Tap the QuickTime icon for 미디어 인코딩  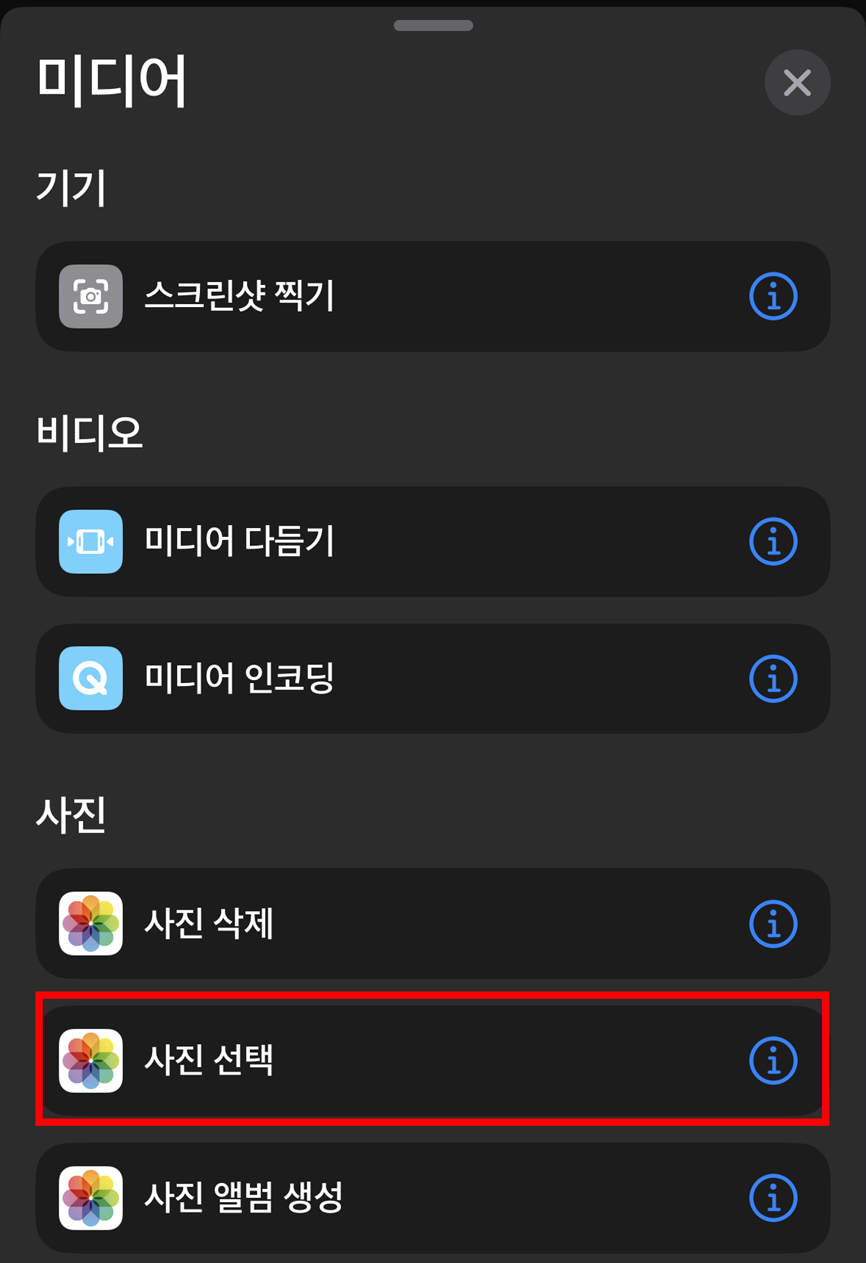91,678
